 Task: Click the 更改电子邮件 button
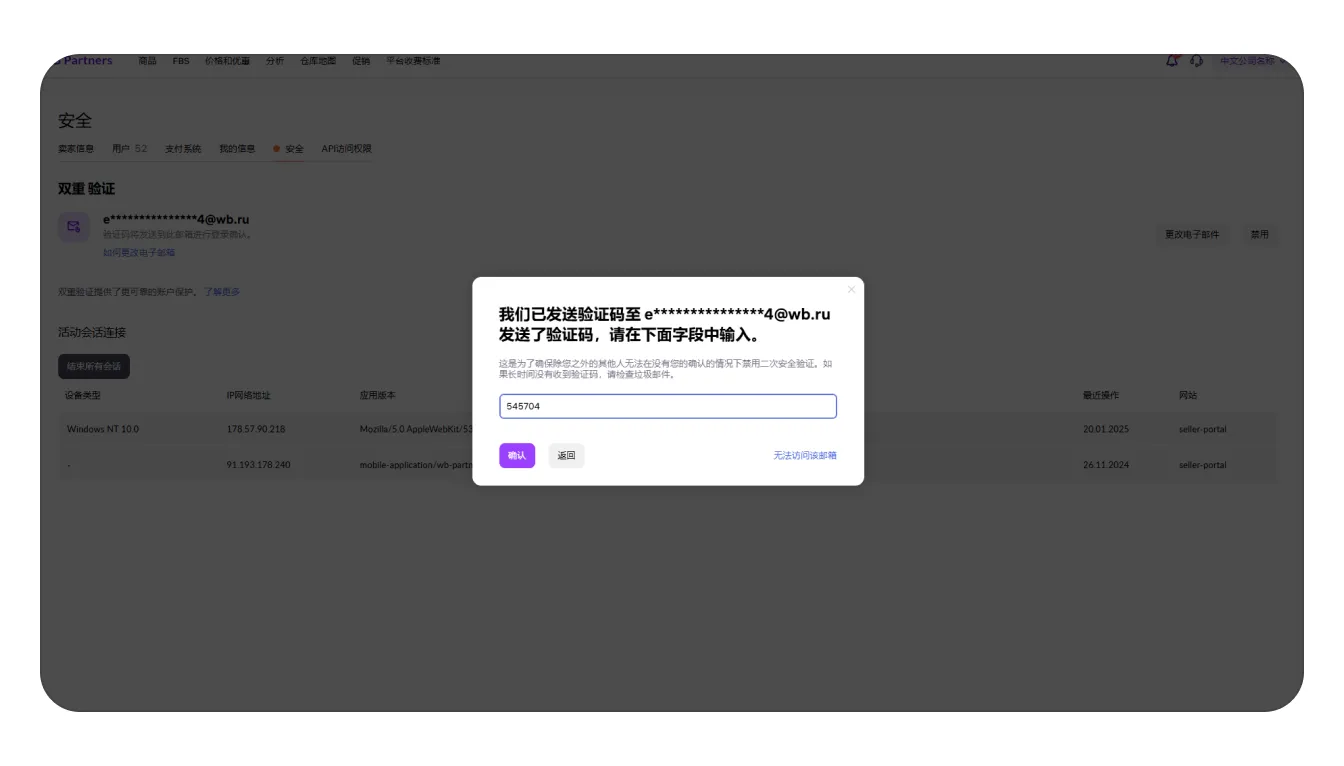tap(1192, 235)
